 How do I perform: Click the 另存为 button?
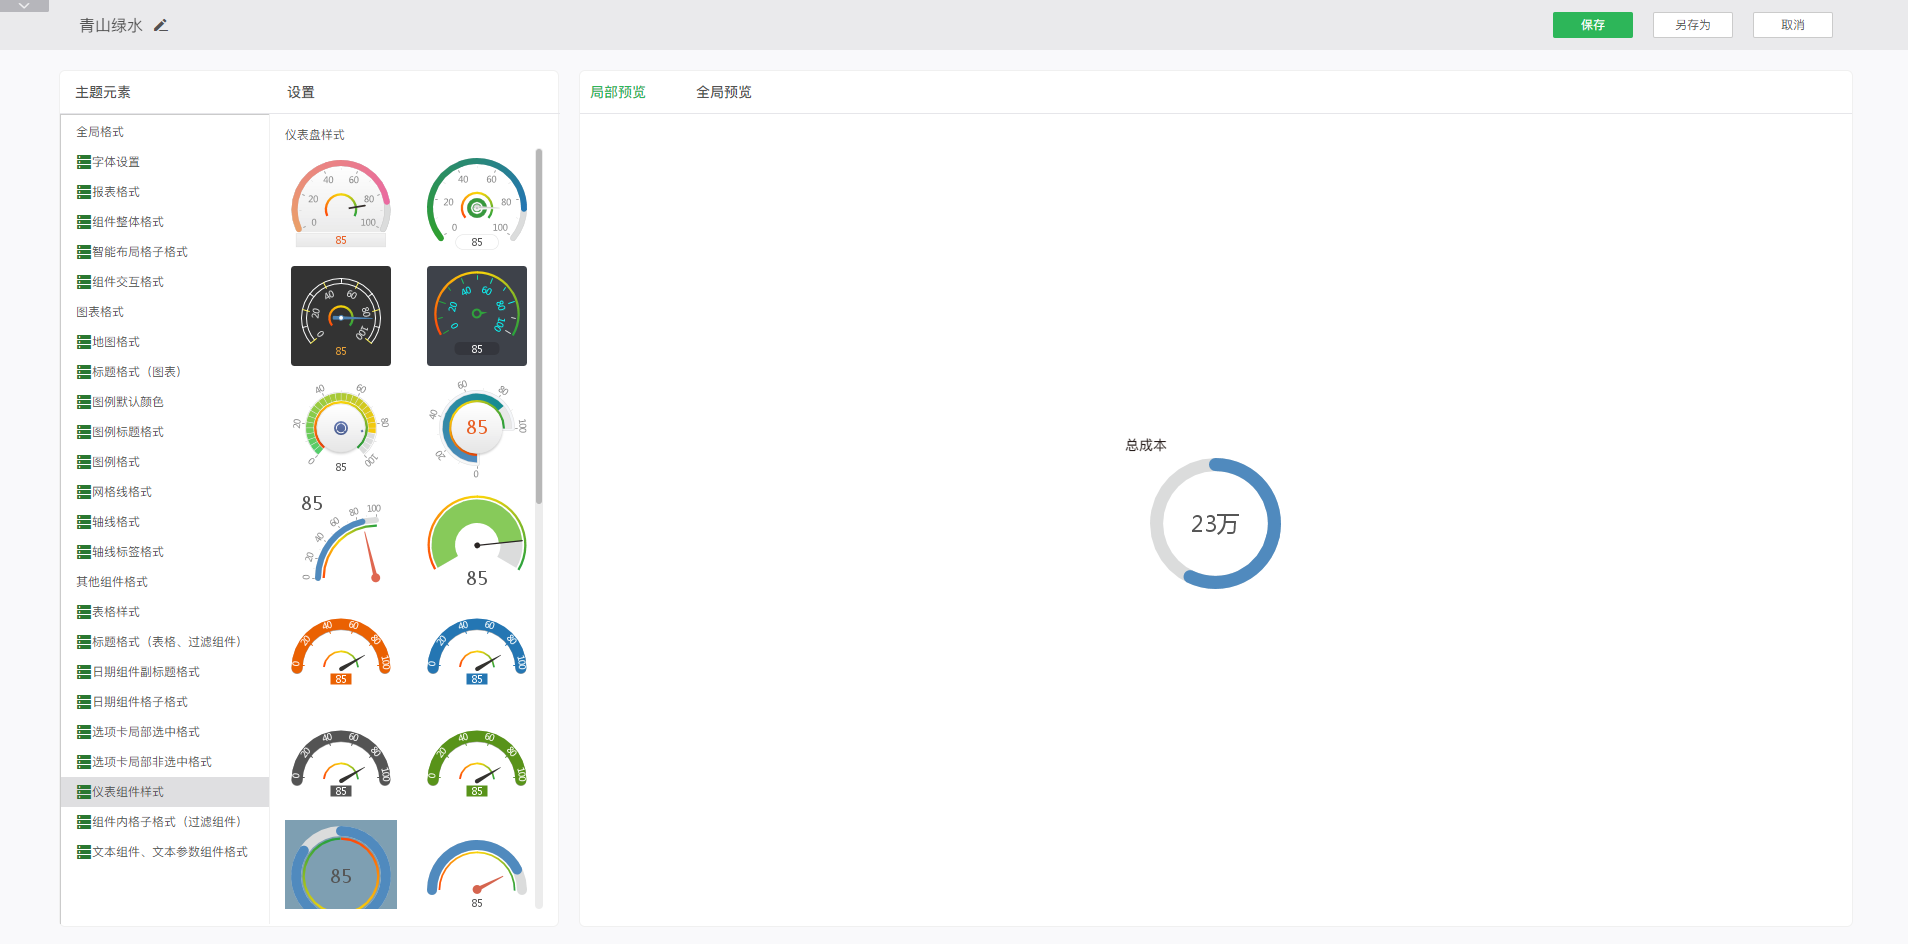pos(1692,25)
